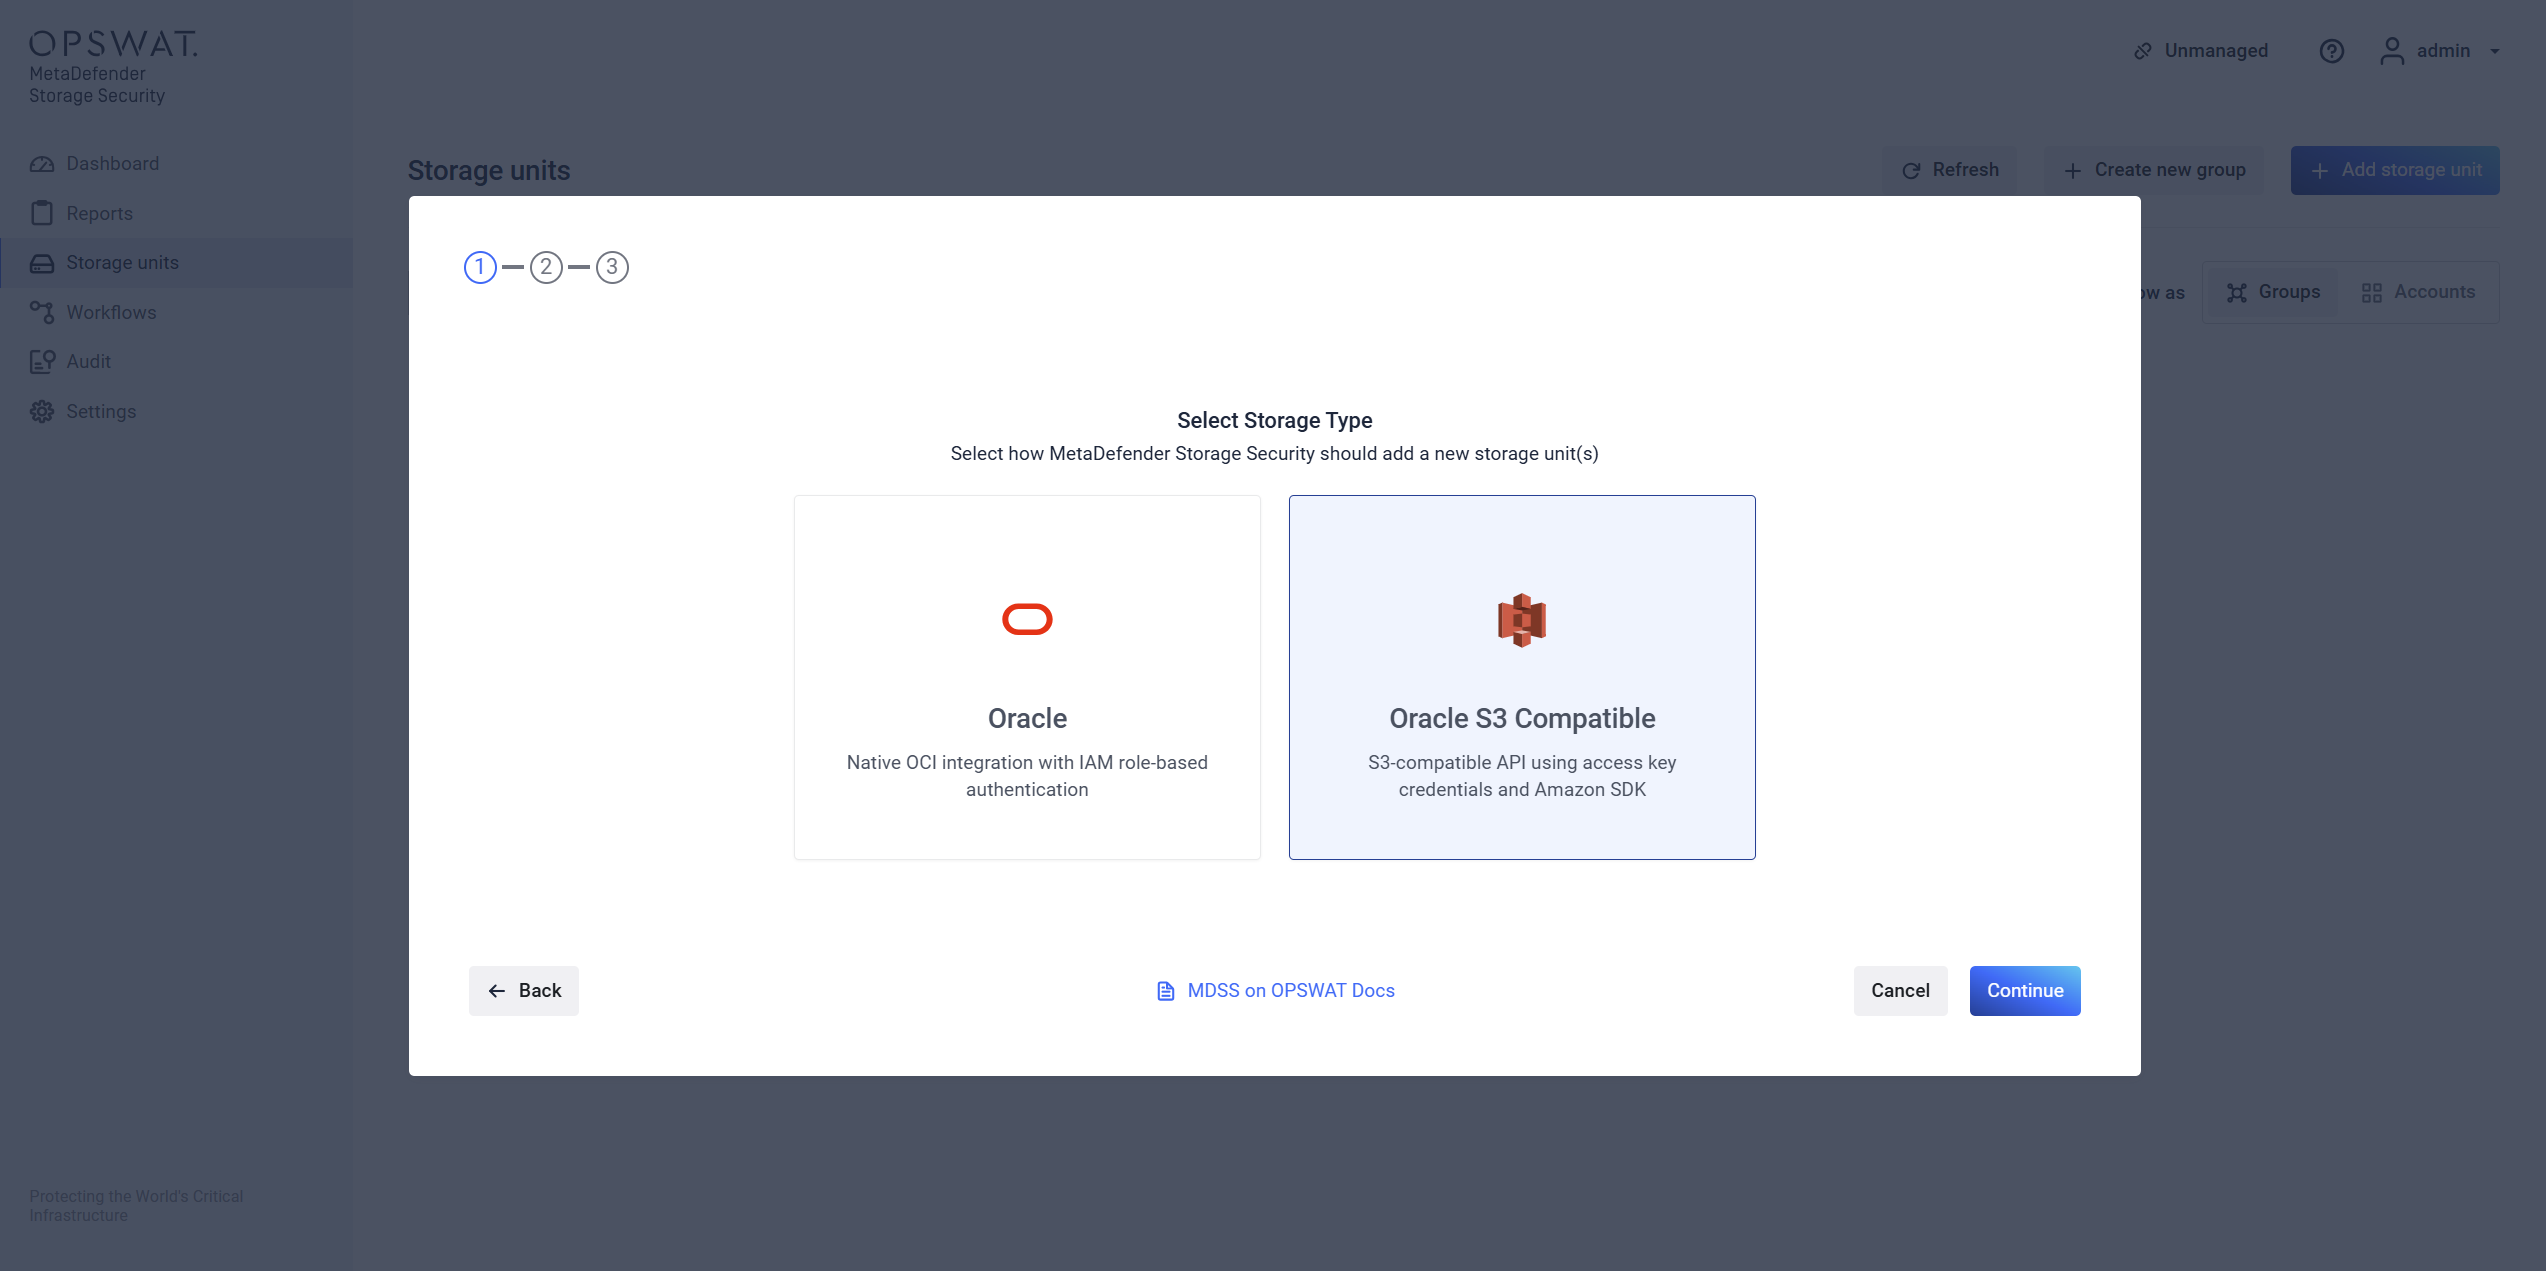
Task: Jump to wizard step 2 circle
Action: pyautogui.click(x=546, y=267)
